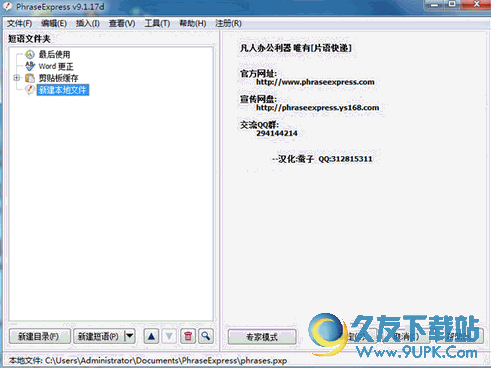Select the 新建本地文件 tree item
This screenshot has width=491, height=368.
(63, 90)
